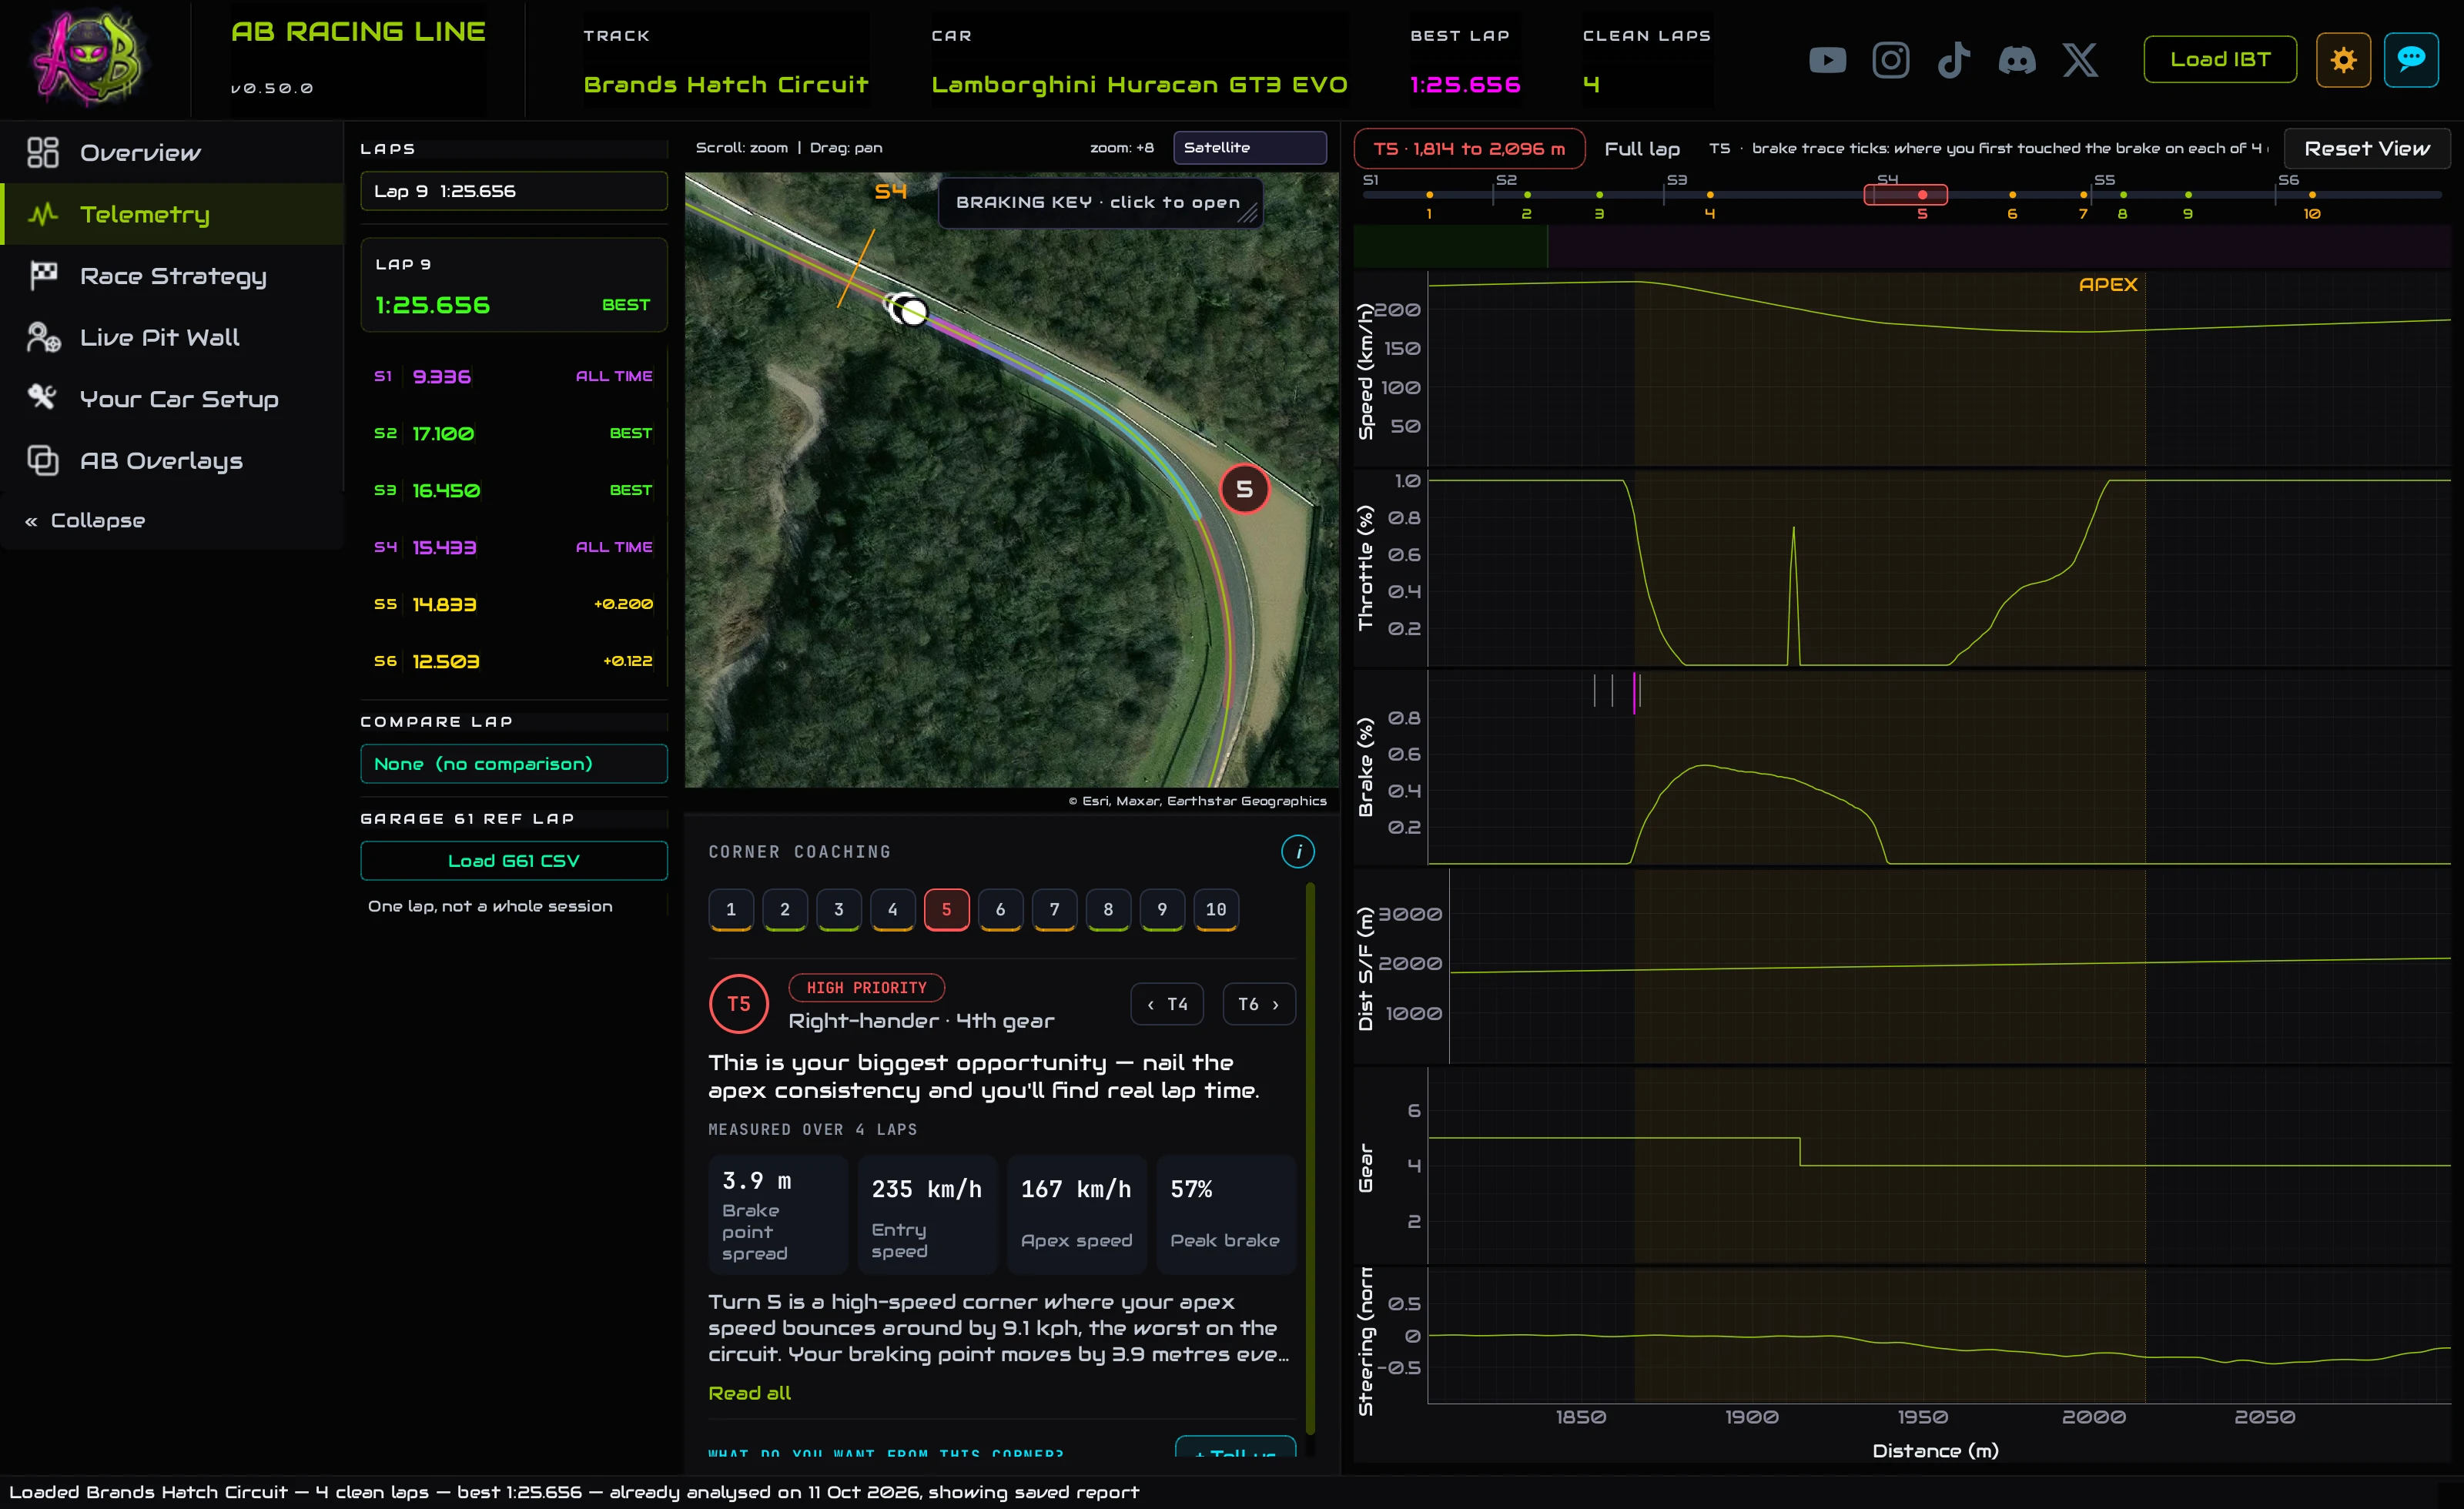Open the Instagram icon in header

pyautogui.click(x=1890, y=60)
